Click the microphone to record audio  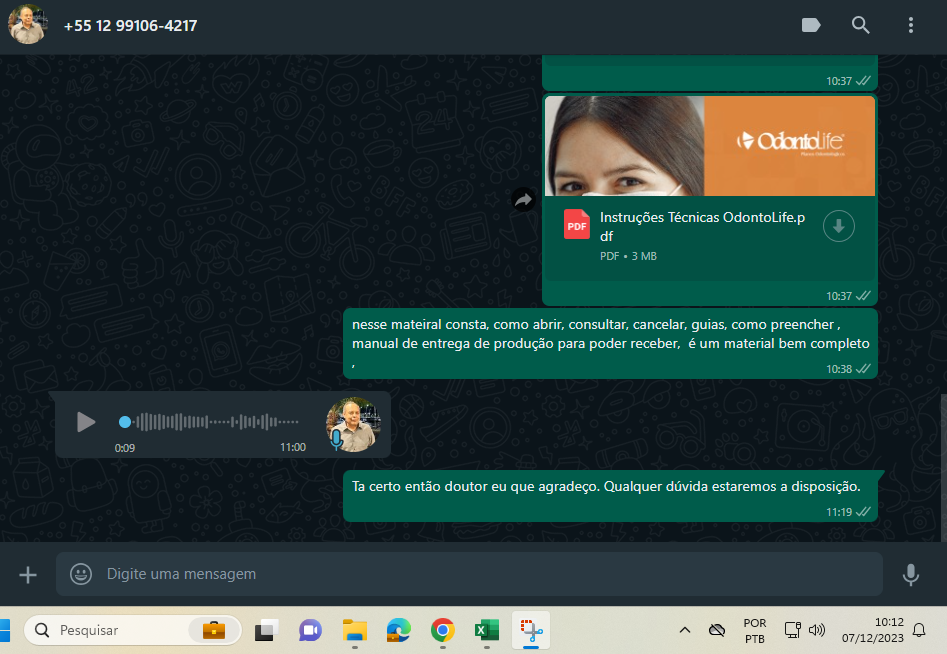tap(910, 574)
